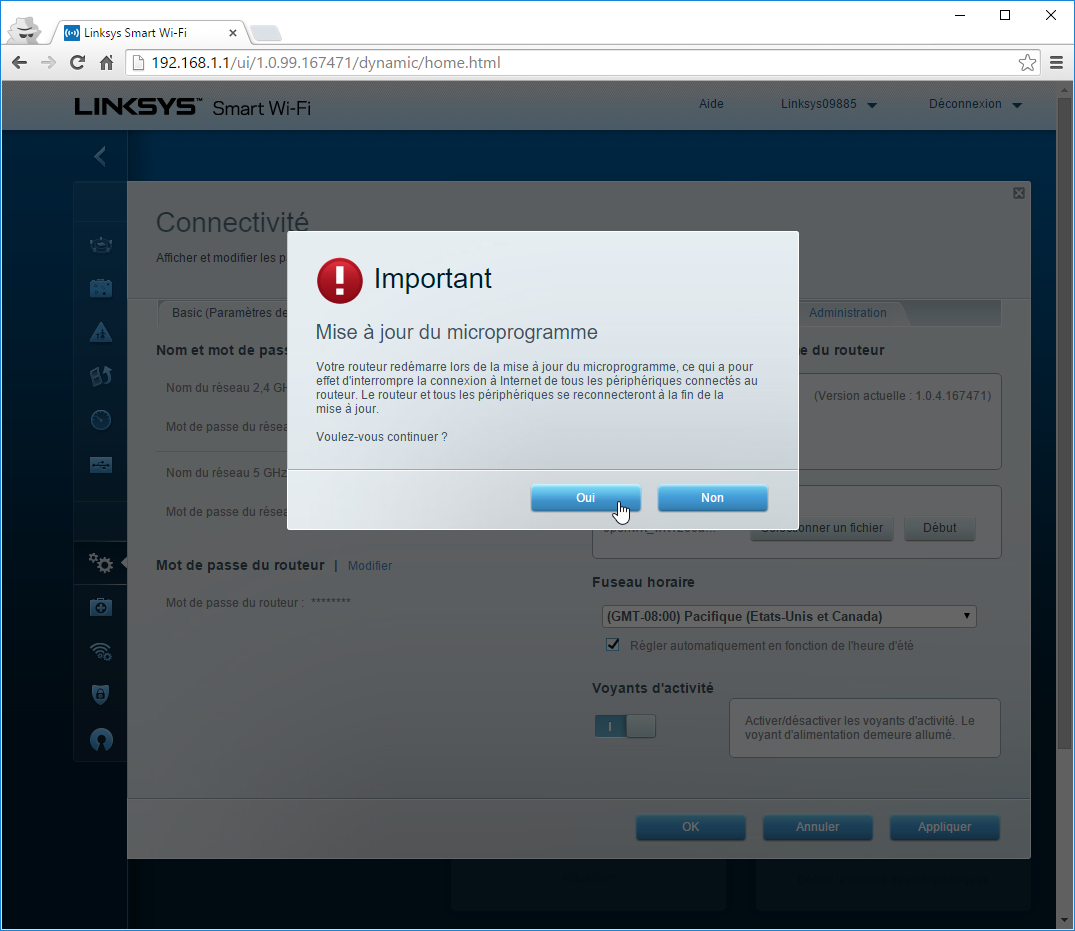Toggle automatic daylight saving time checkbox
1075x931 pixels.
[x=613, y=646]
